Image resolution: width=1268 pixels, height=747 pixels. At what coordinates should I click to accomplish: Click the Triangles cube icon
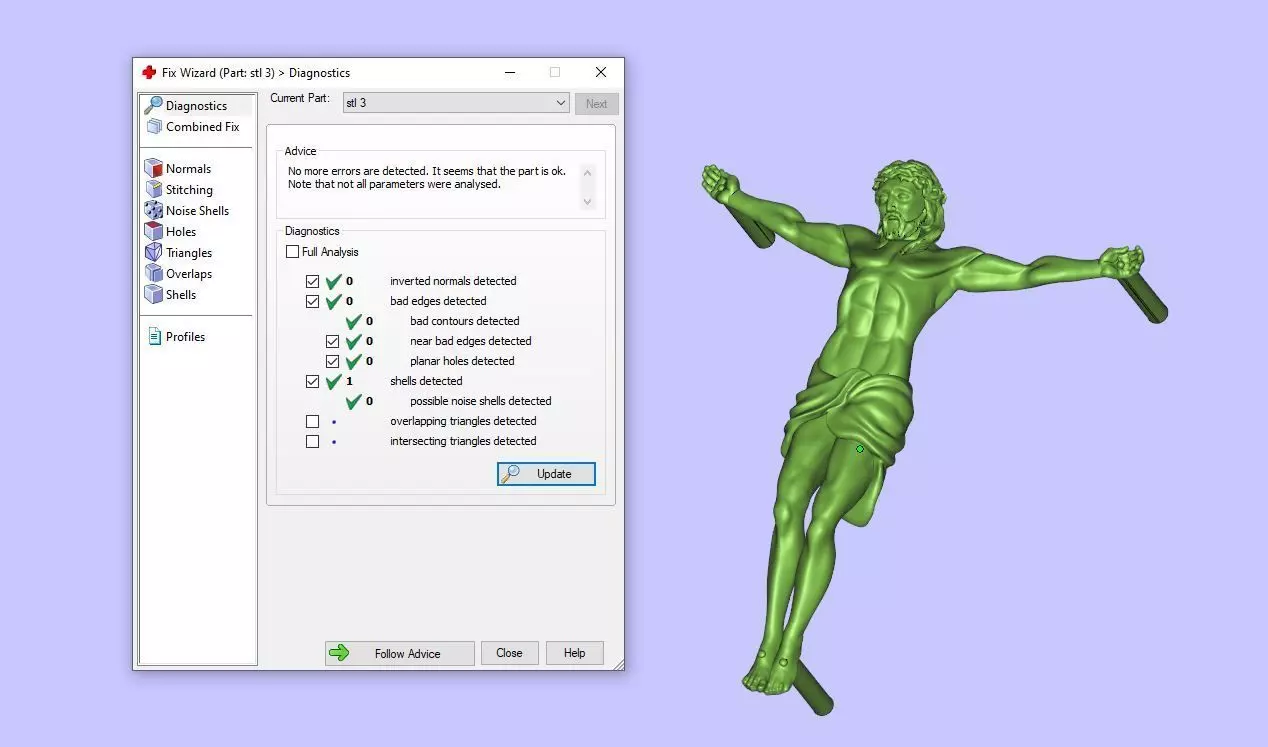(x=153, y=252)
